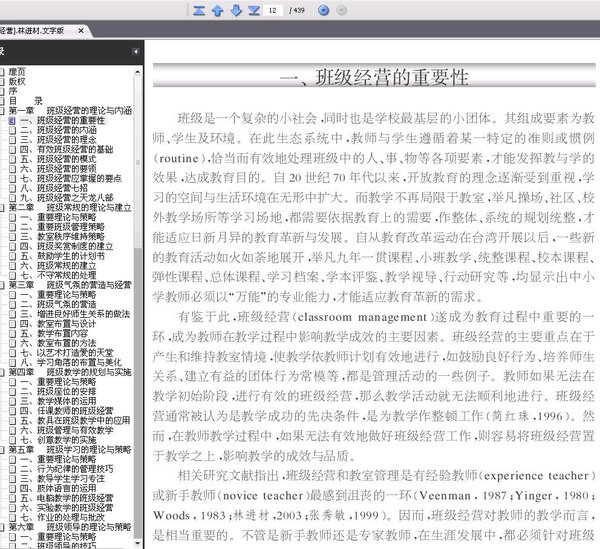Select bookmark 五、教学布置内容
The width and height of the screenshot is (600, 549).
[54, 333]
